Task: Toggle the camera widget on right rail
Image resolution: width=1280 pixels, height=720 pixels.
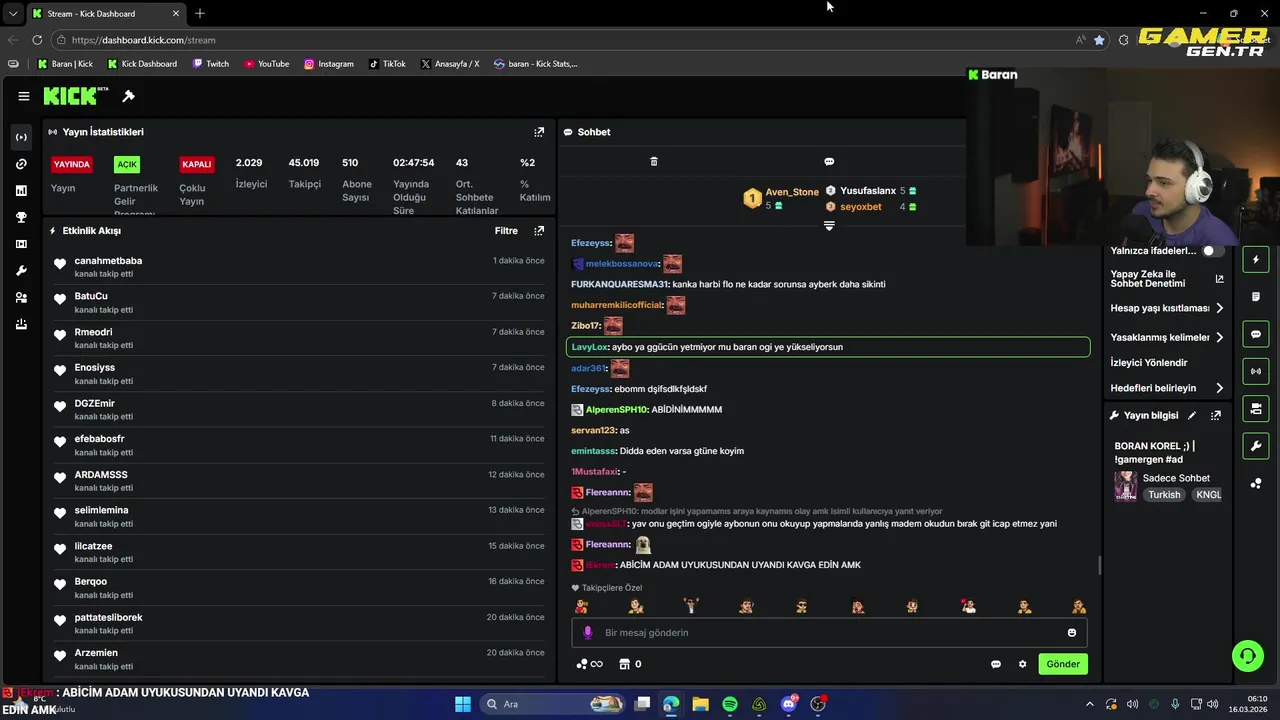Action: 1256,408
